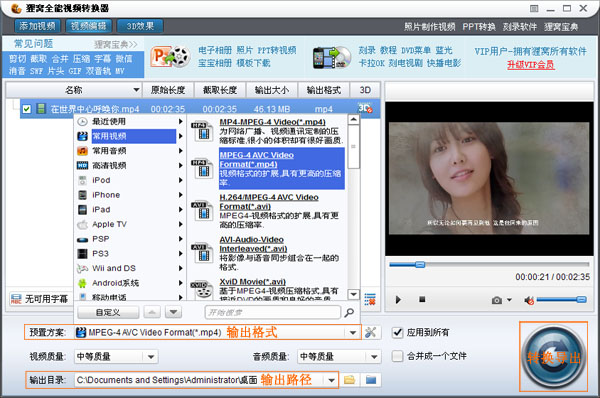This screenshot has width=600, height=398.
Task: Click the Apple TV icon
Action: [82, 225]
